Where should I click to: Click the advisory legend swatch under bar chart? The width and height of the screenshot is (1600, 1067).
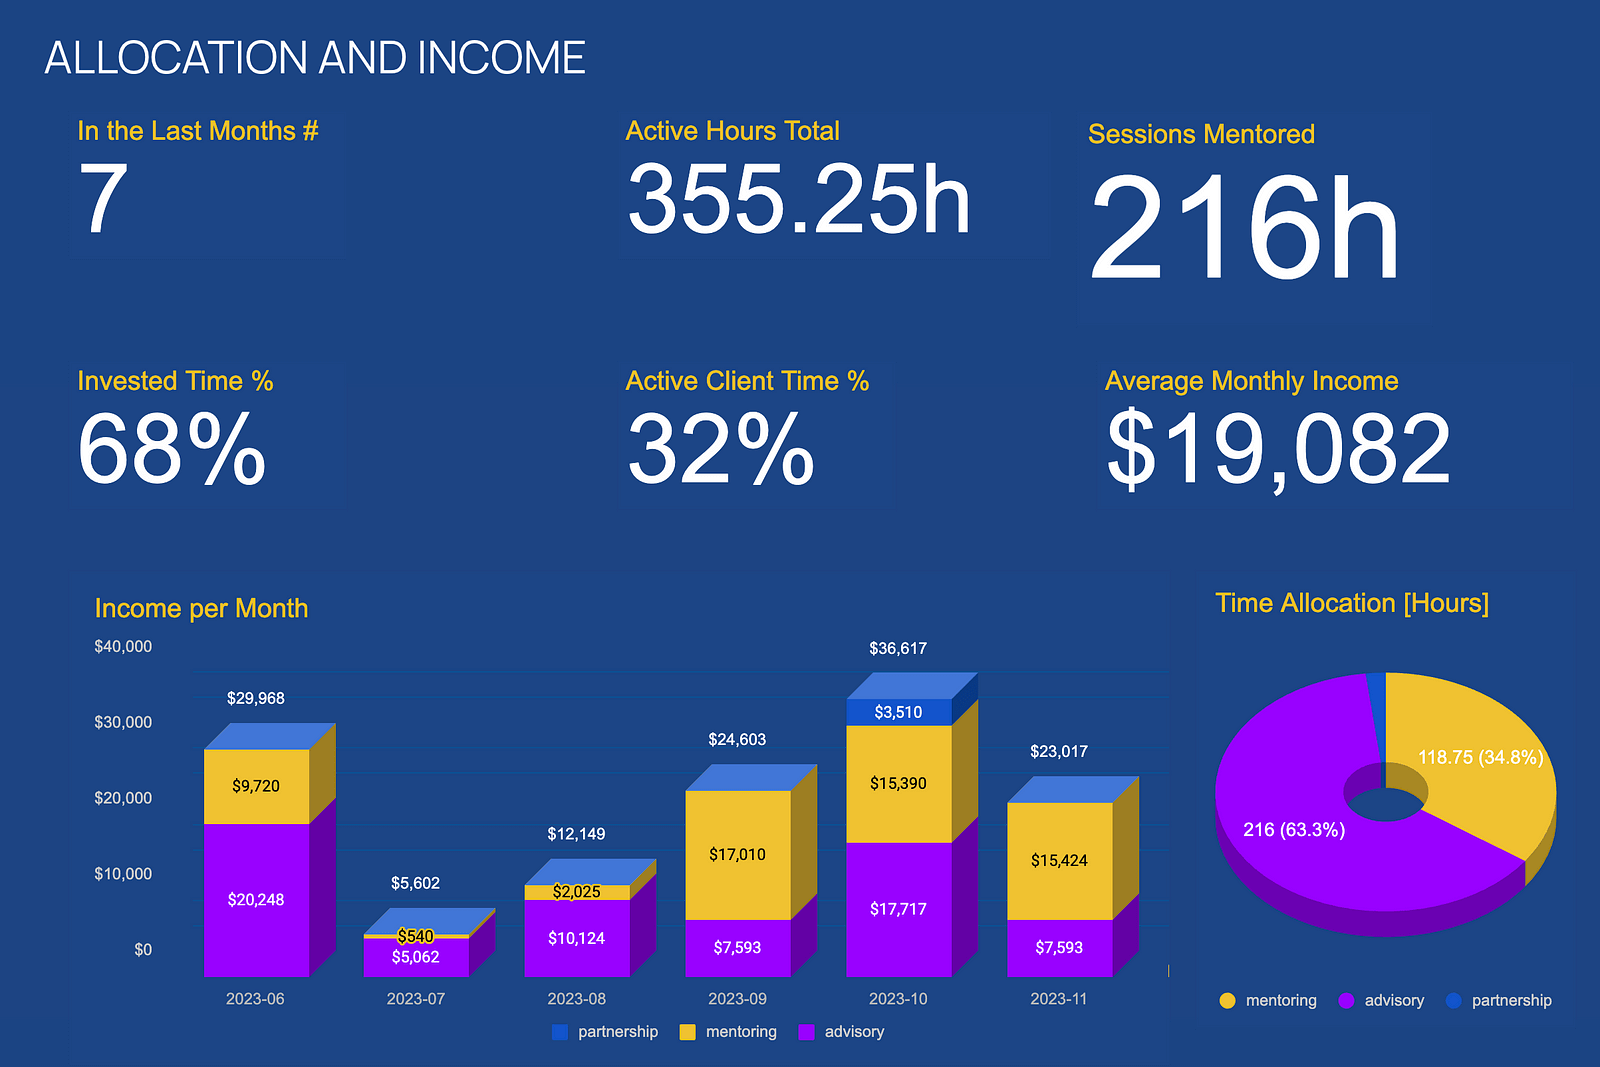pos(807,1032)
